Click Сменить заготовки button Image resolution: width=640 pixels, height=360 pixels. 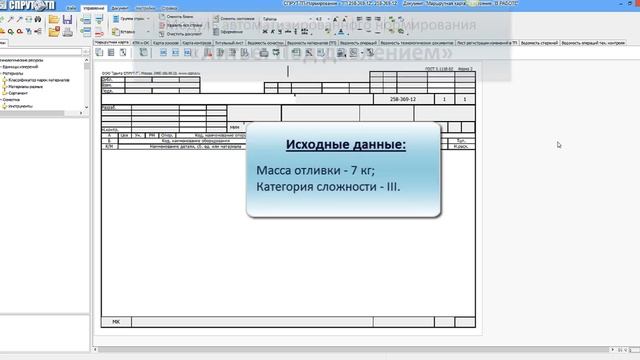234,19
